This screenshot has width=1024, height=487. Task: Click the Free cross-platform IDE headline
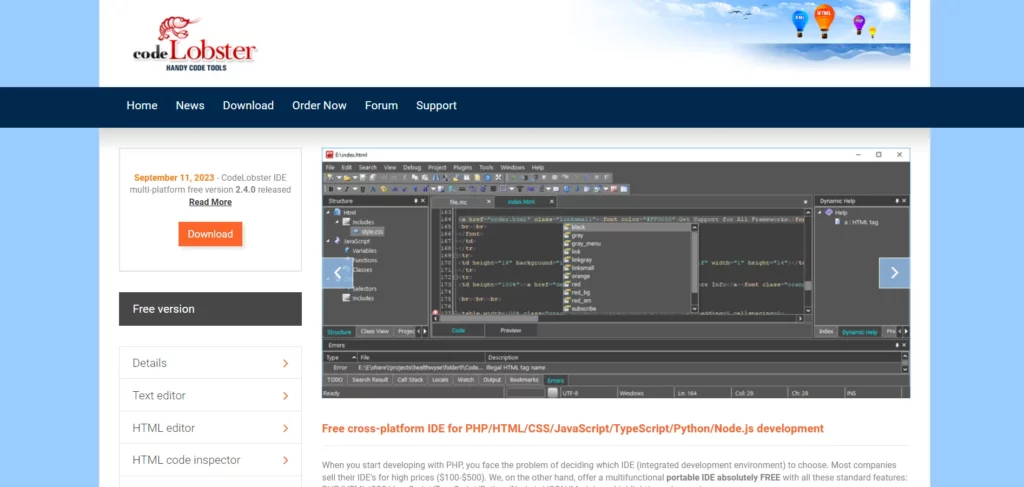[x=573, y=429]
